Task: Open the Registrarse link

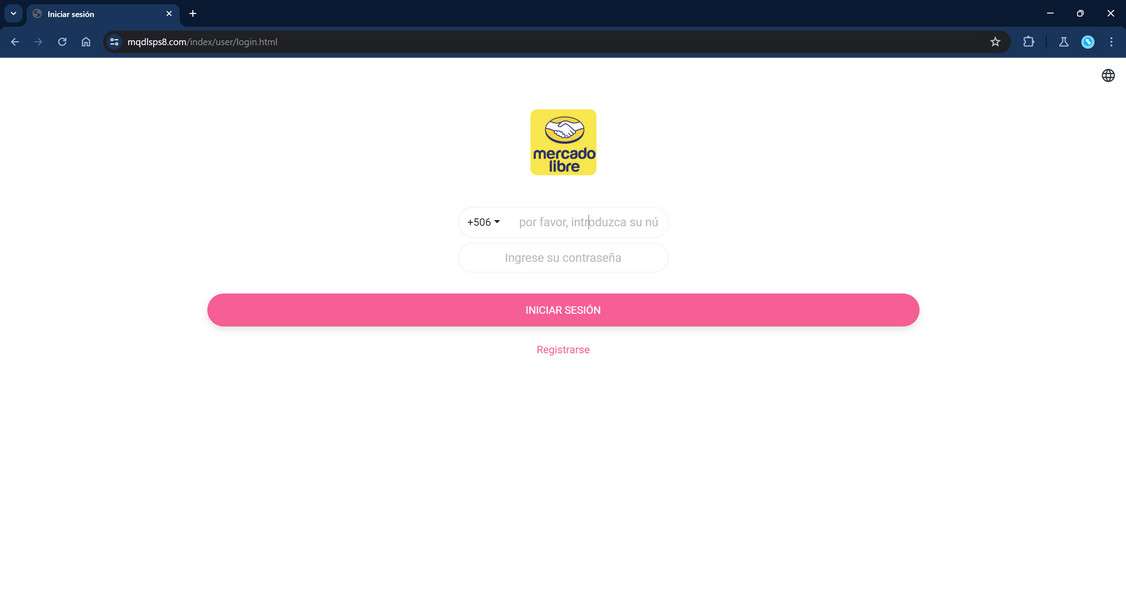Action: 562,349
